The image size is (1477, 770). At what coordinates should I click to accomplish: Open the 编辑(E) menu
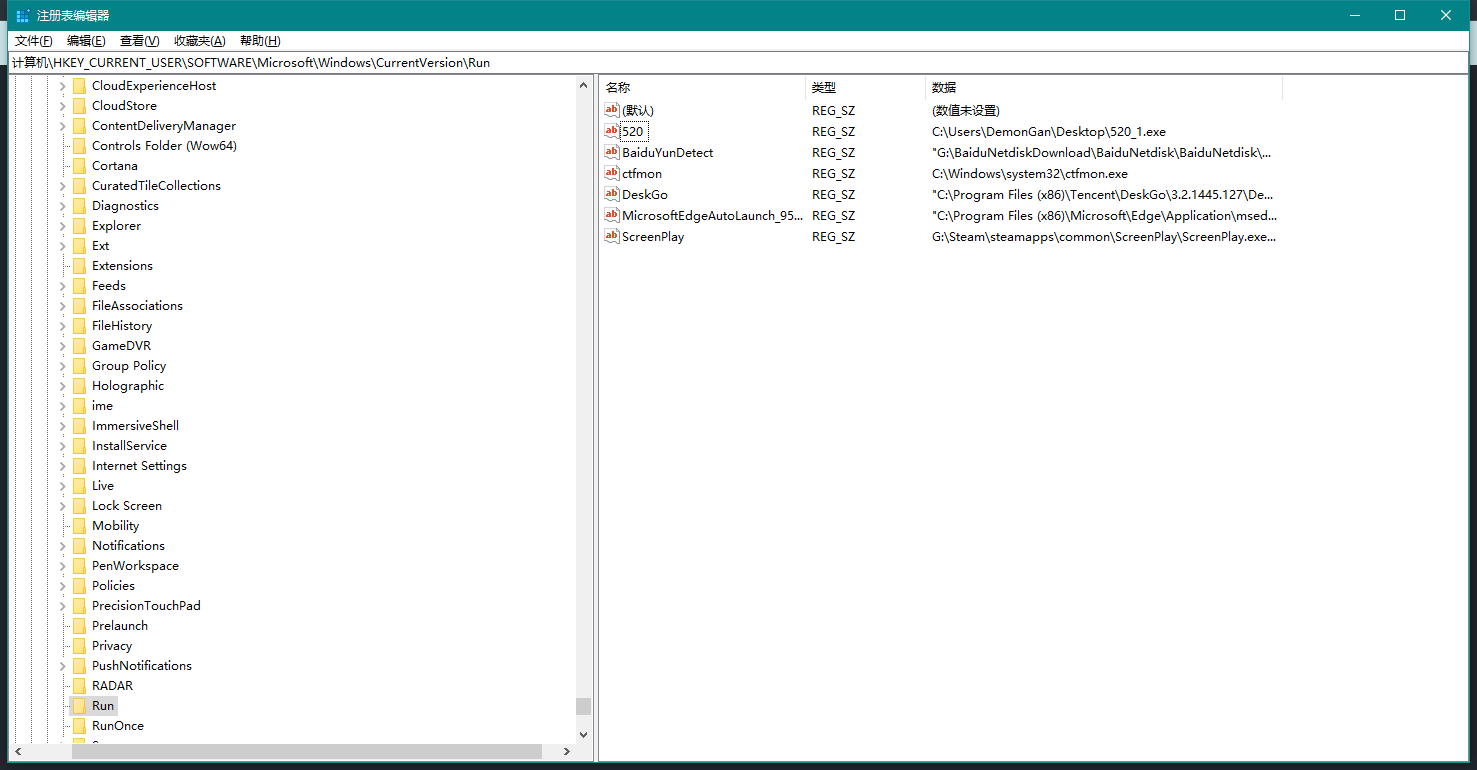pos(86,41)
